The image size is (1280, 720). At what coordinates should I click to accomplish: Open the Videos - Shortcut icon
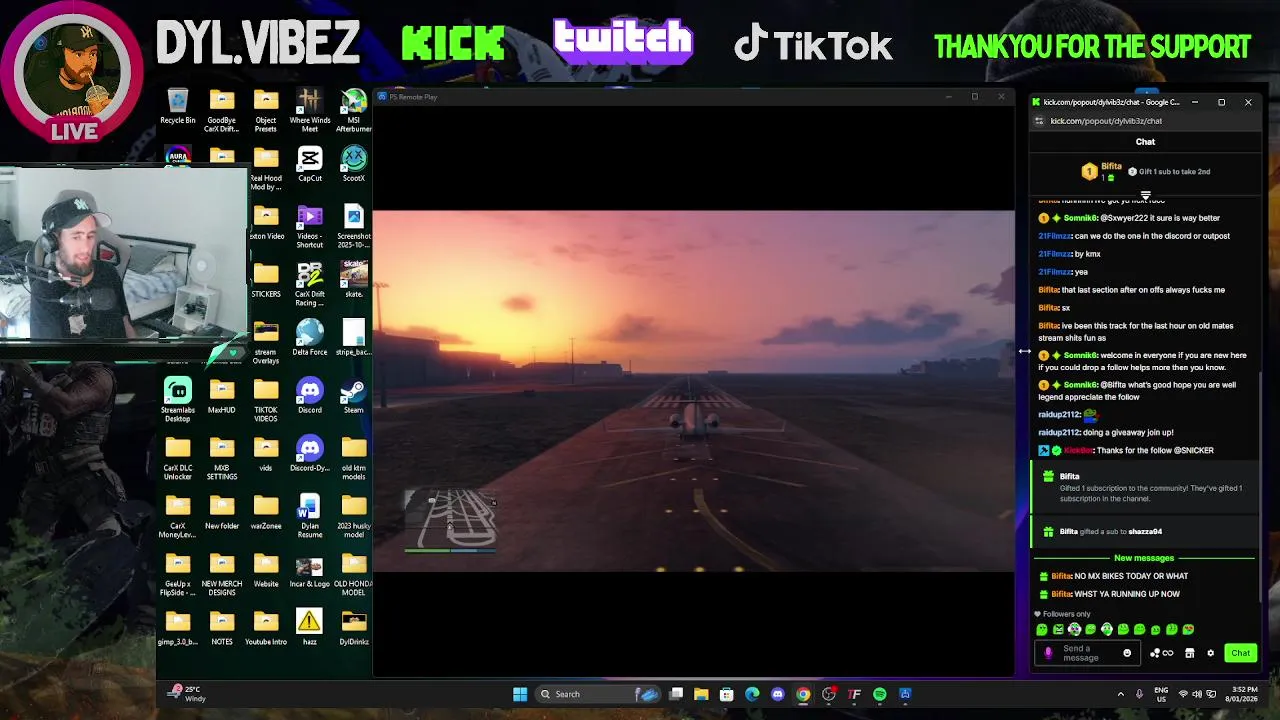pyautogui.click(x=310, y=227)
